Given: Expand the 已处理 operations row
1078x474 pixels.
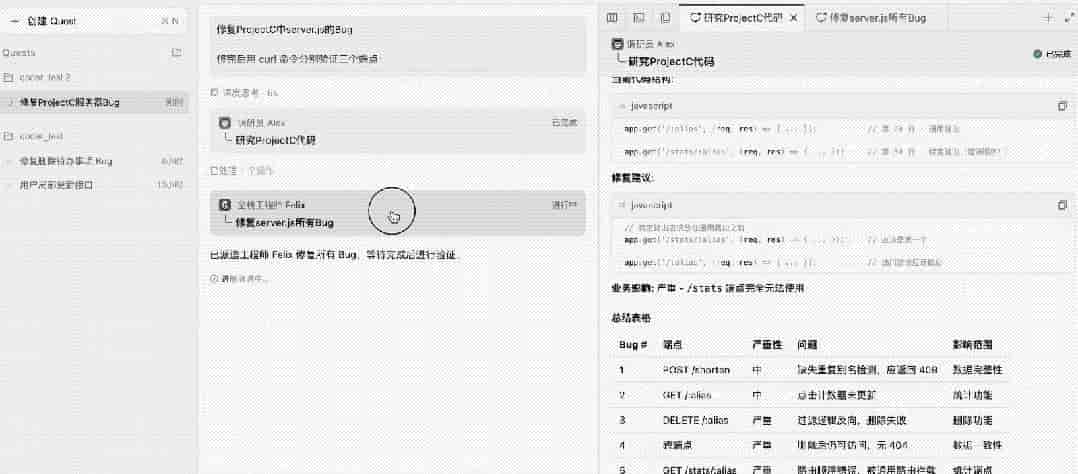Looking at the screenshot, I should [x=243, y=170].
